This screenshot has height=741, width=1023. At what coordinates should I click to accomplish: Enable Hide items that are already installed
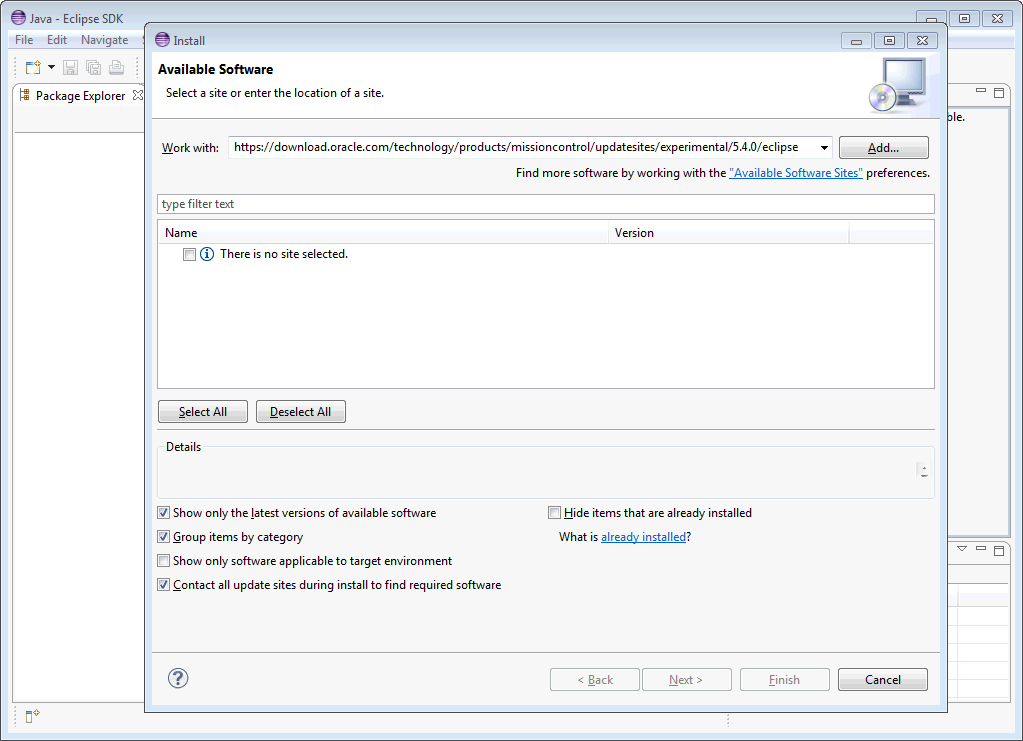[555, 513]
